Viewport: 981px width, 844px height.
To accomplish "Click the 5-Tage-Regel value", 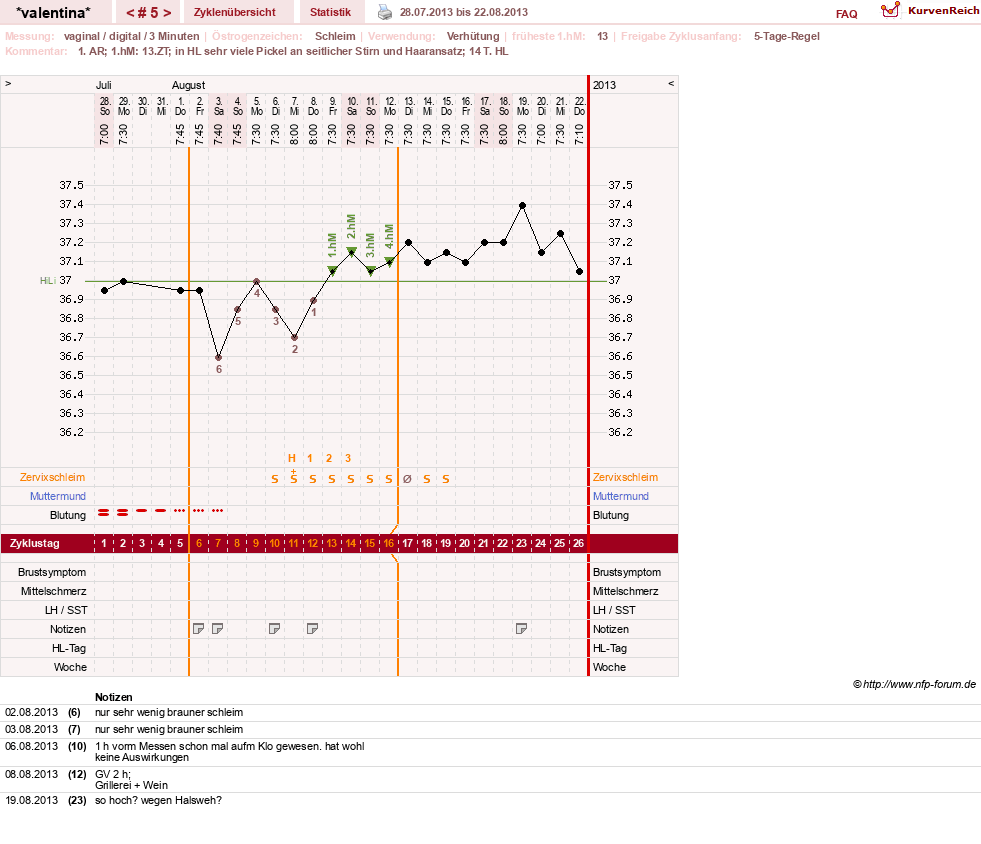I will [x=786, y=36].
